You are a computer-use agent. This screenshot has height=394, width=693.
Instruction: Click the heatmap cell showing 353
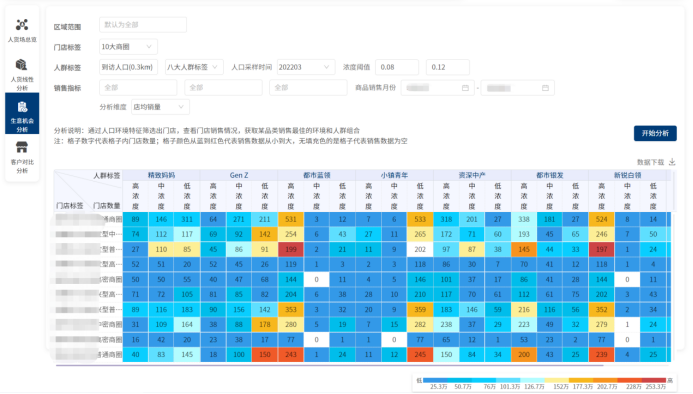[291, 310]
